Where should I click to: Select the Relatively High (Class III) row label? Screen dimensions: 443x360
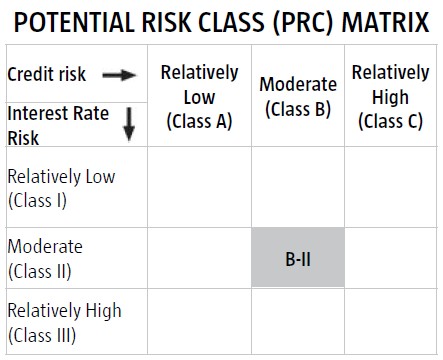click(x=64, y=323)
